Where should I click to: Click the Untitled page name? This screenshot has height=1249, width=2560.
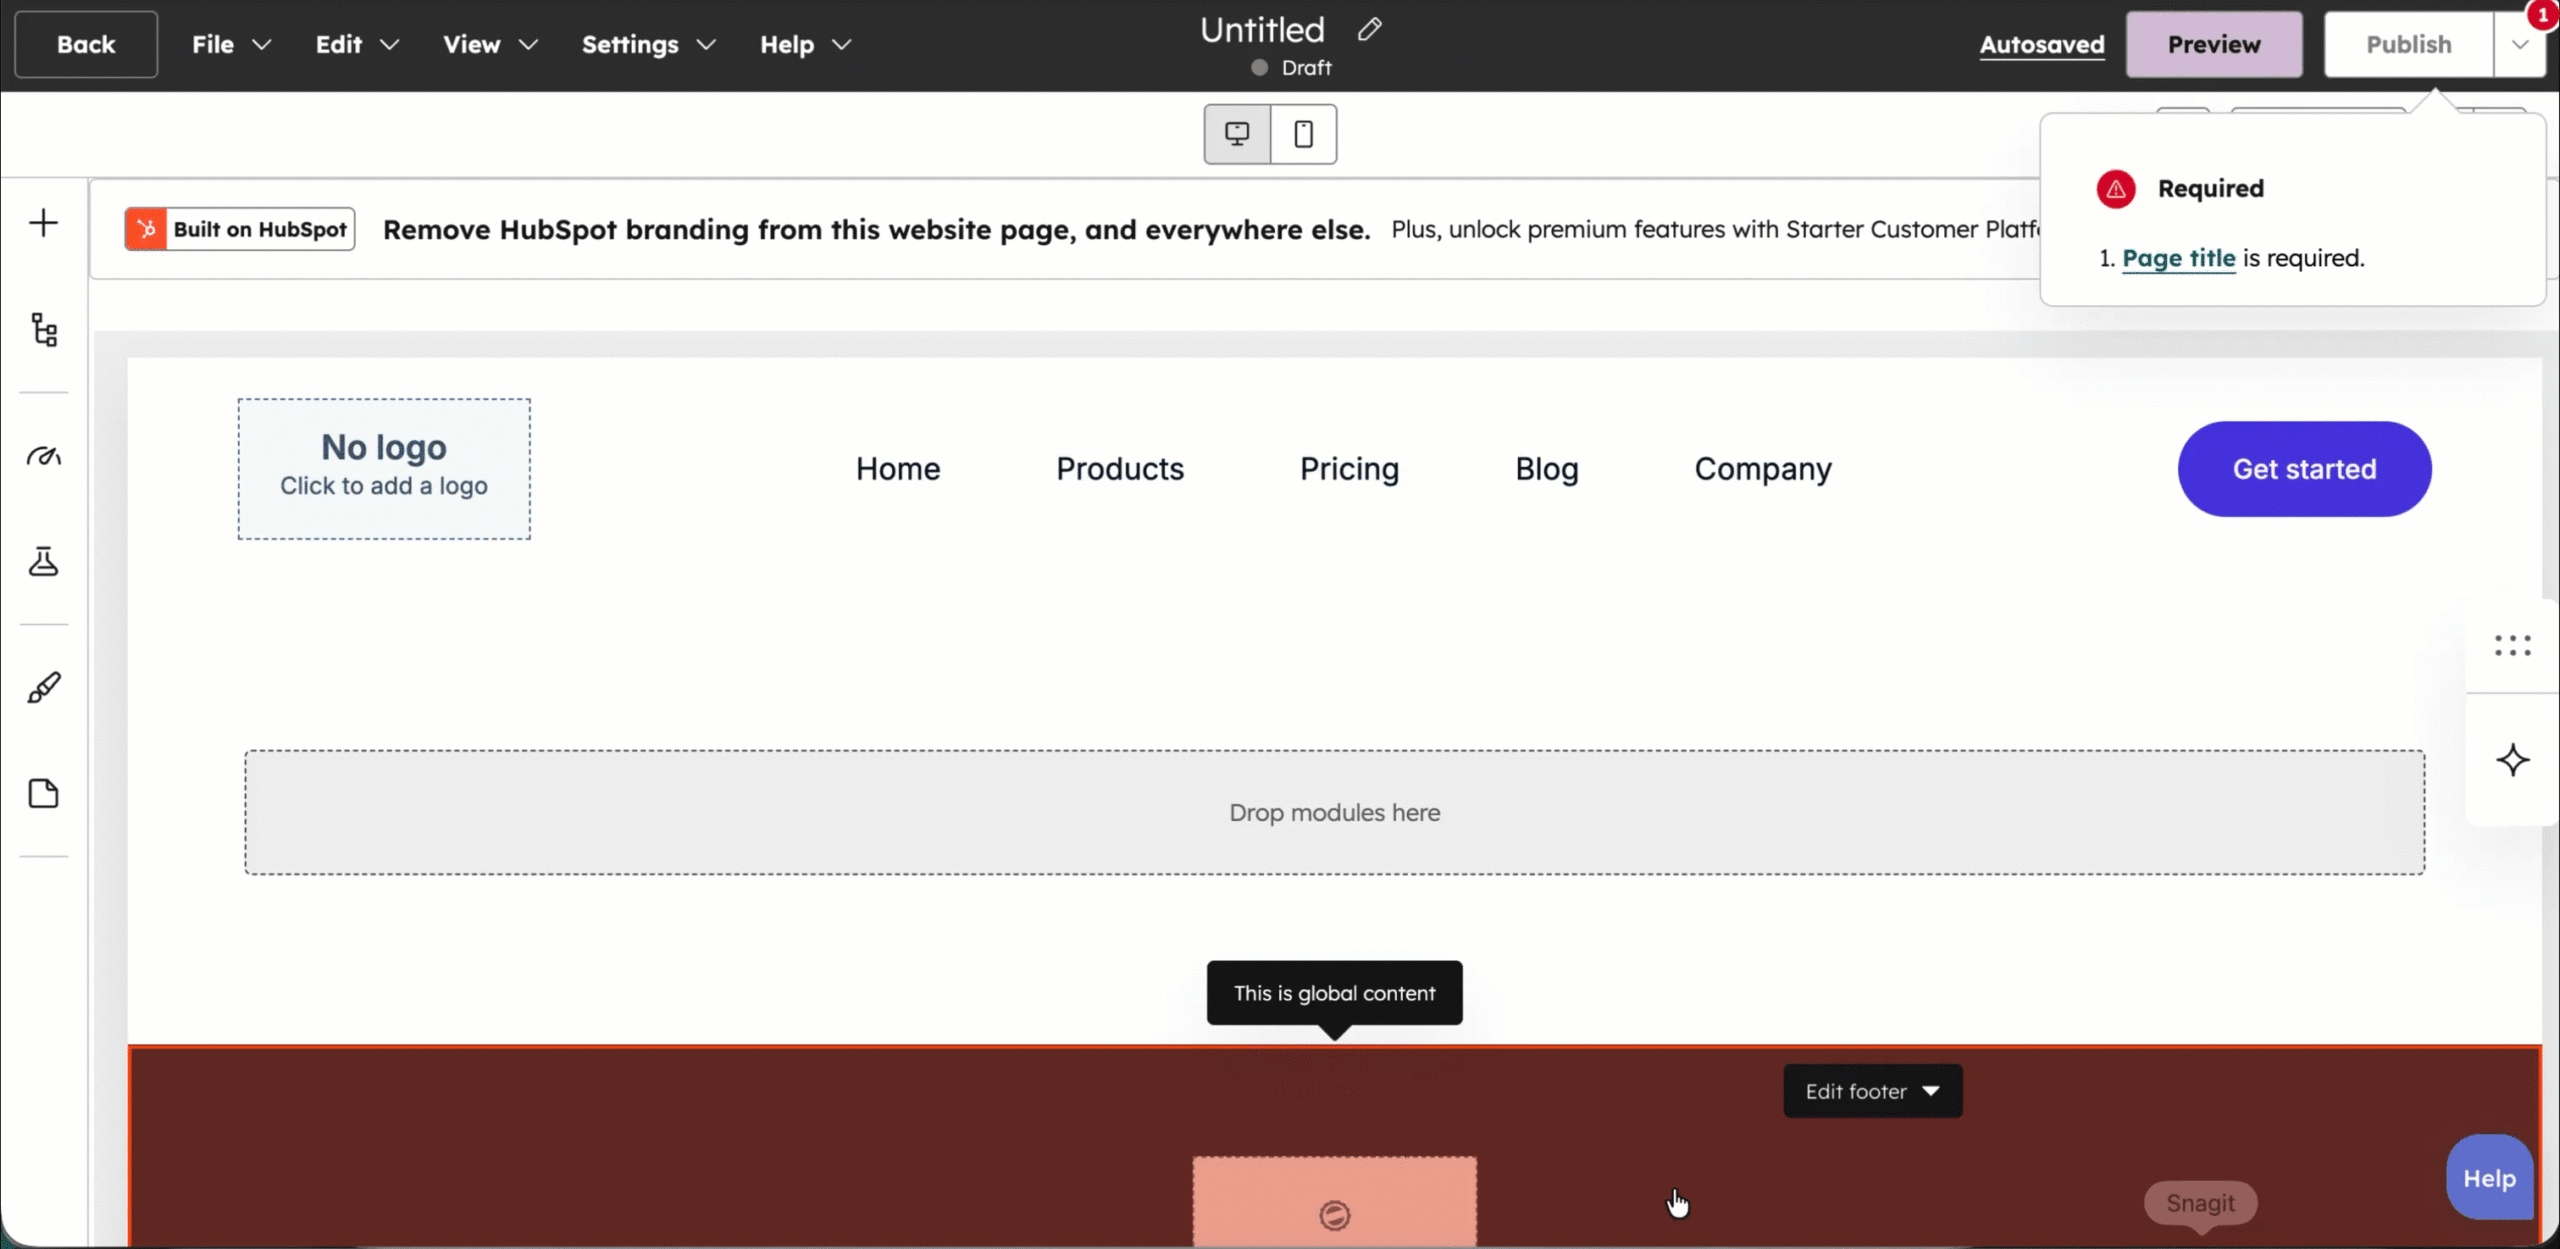point(1262,30)
